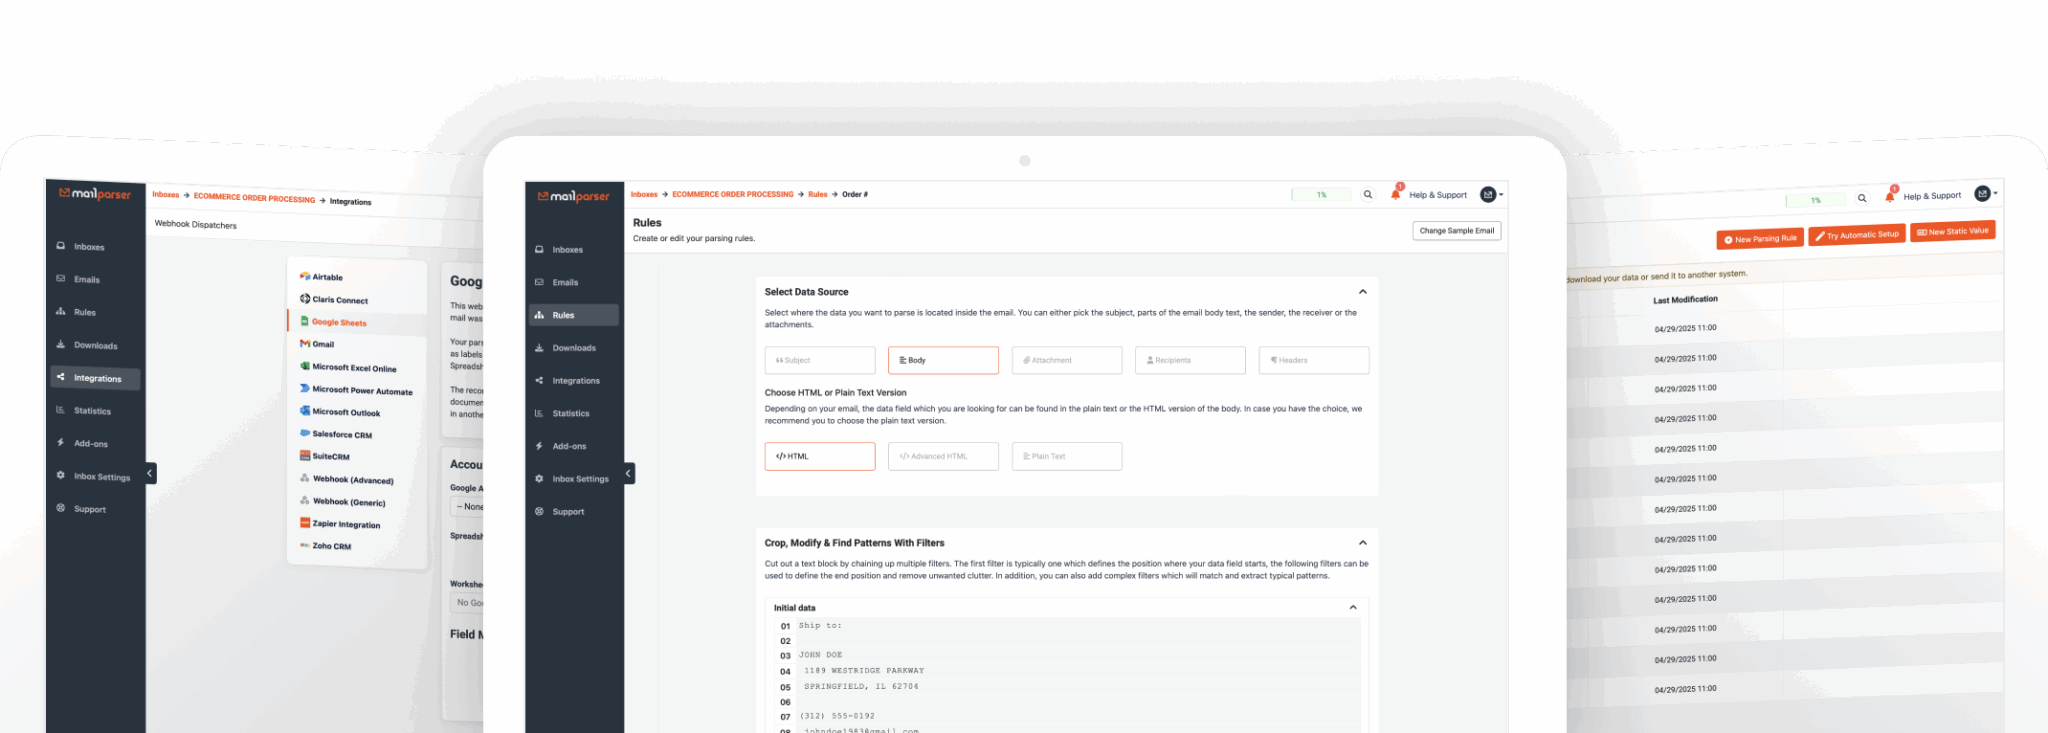This screenshot has width=2048, height=733.
Task: Open notifications bell in center window
Action: 1396,194
